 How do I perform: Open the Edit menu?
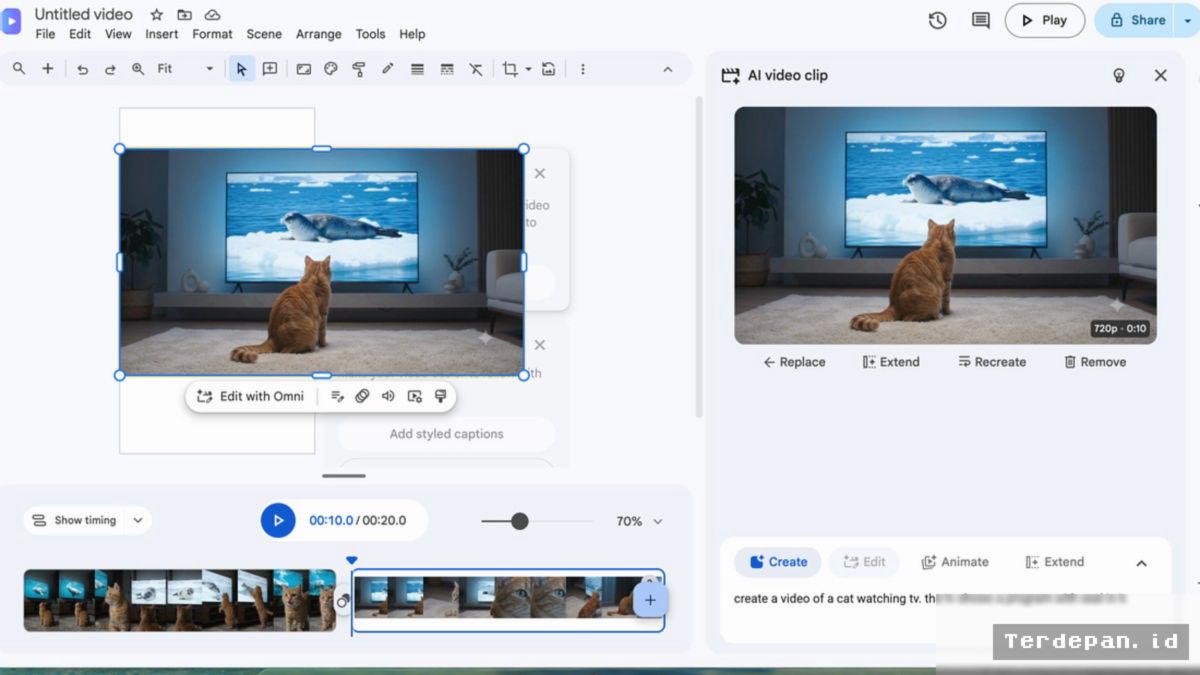tap(80, 34)
